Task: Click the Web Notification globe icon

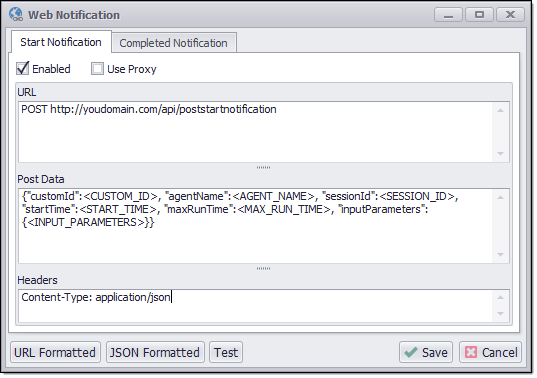Action: [x=16, y=15]
